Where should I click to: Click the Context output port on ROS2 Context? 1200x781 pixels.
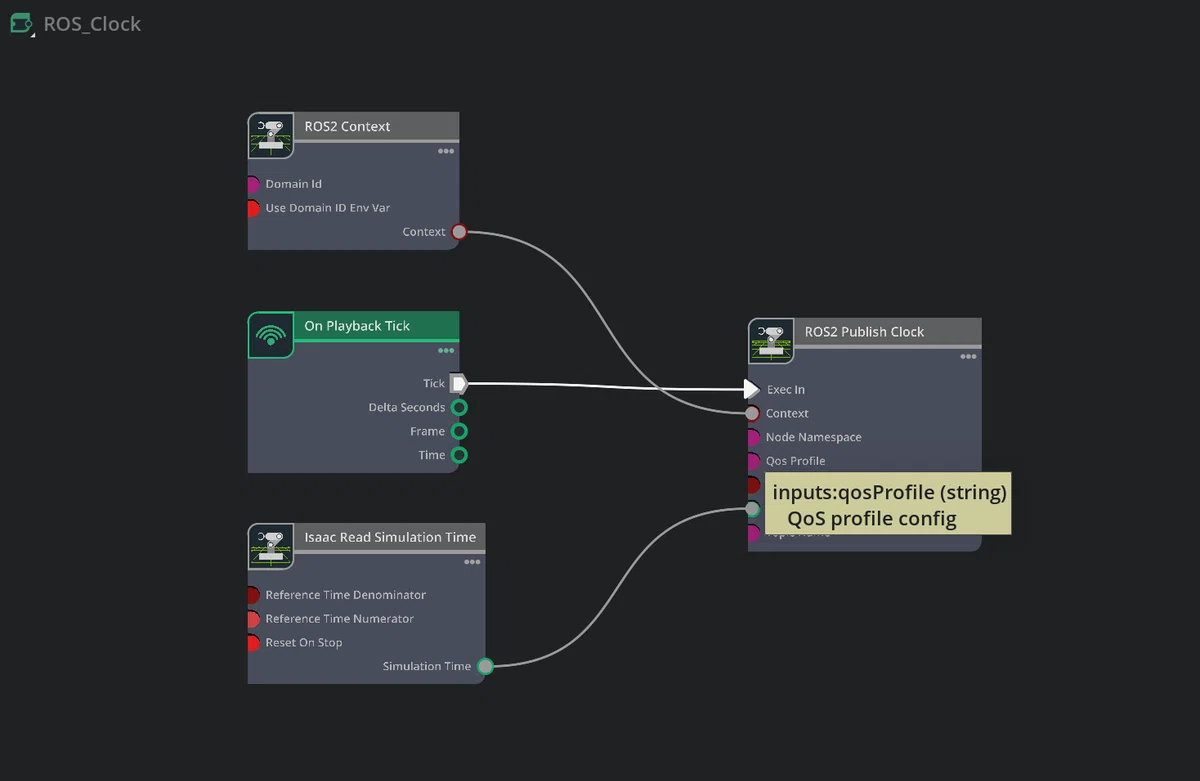[x=459, y=232]
